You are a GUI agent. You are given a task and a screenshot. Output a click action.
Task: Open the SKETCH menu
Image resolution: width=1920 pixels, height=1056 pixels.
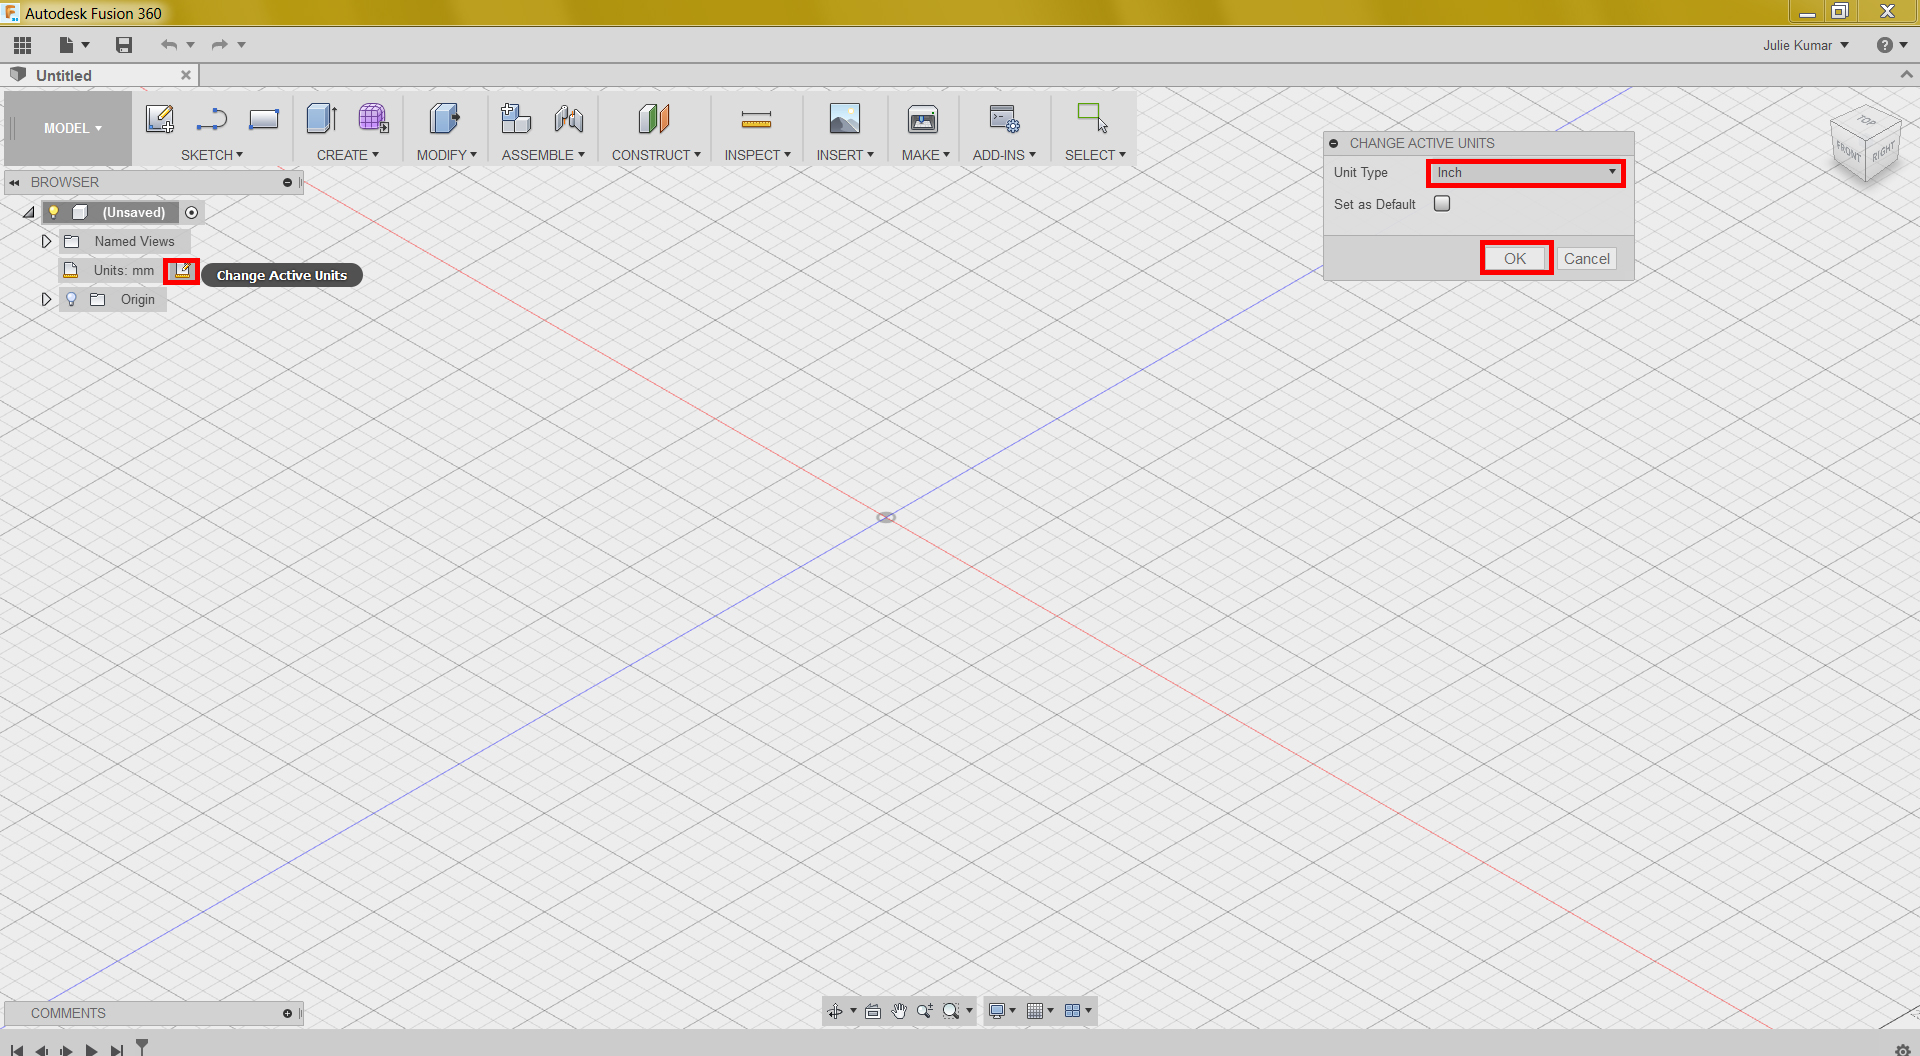click(x=212, y=155)
